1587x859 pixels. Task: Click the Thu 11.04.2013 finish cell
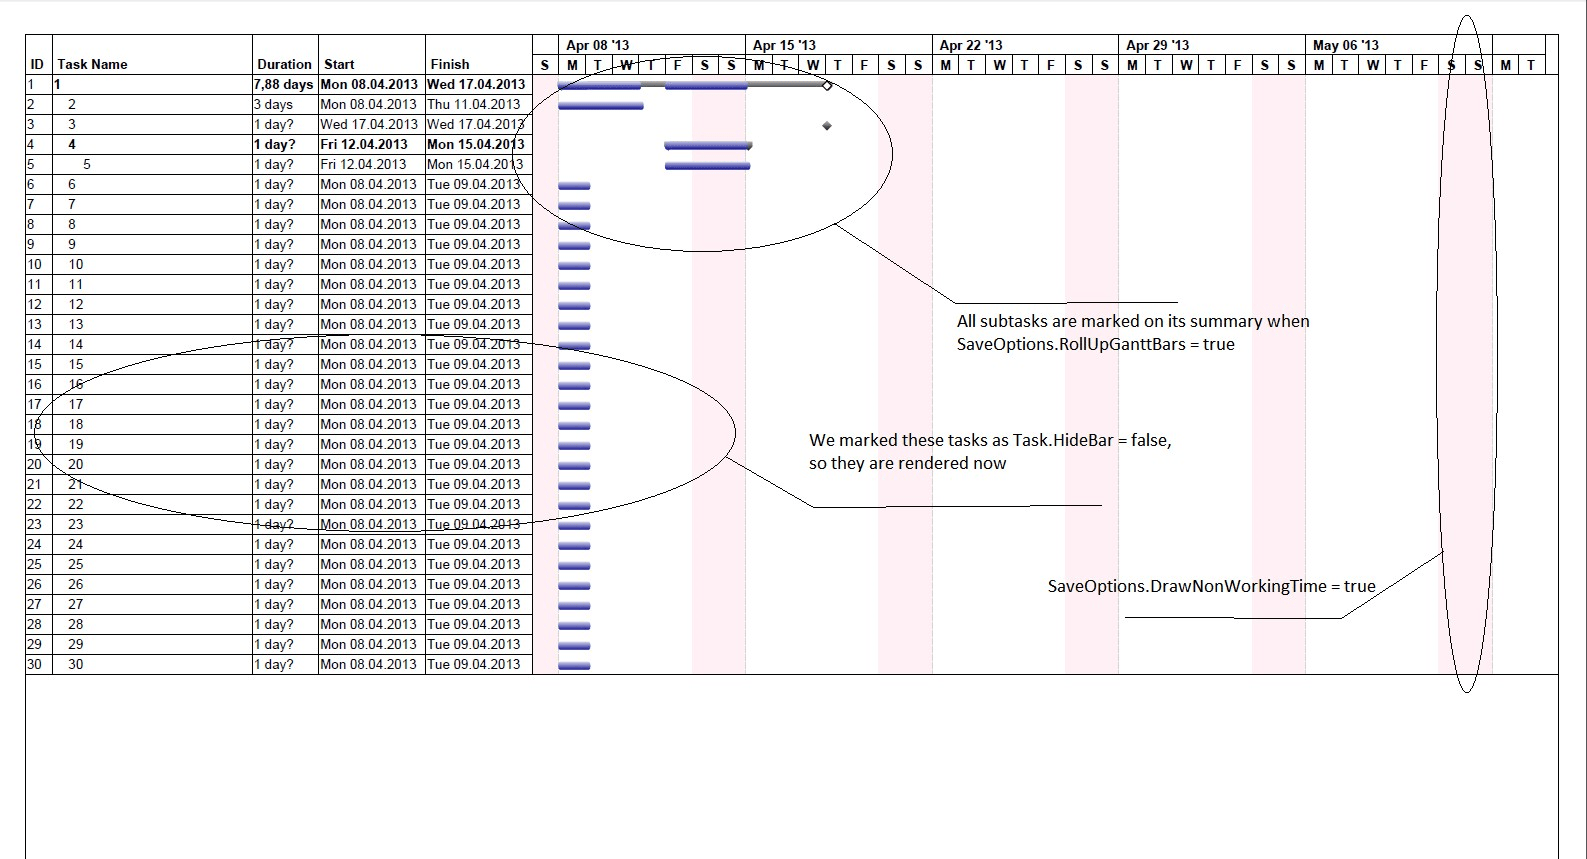point(478,105)
